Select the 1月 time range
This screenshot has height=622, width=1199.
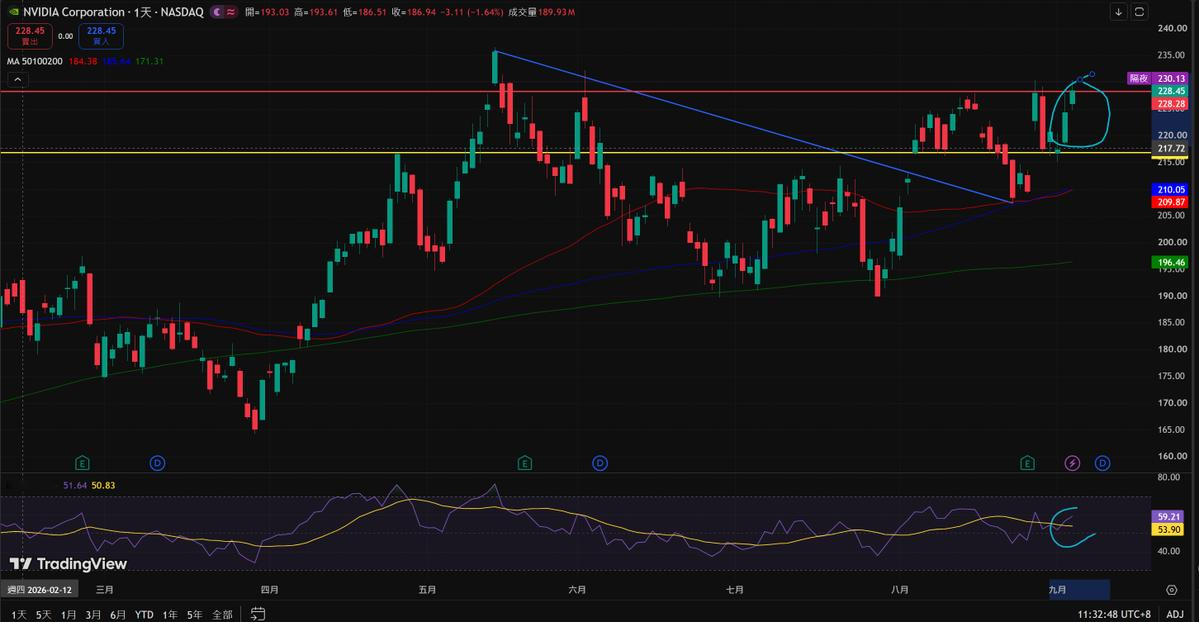(68, 614)
